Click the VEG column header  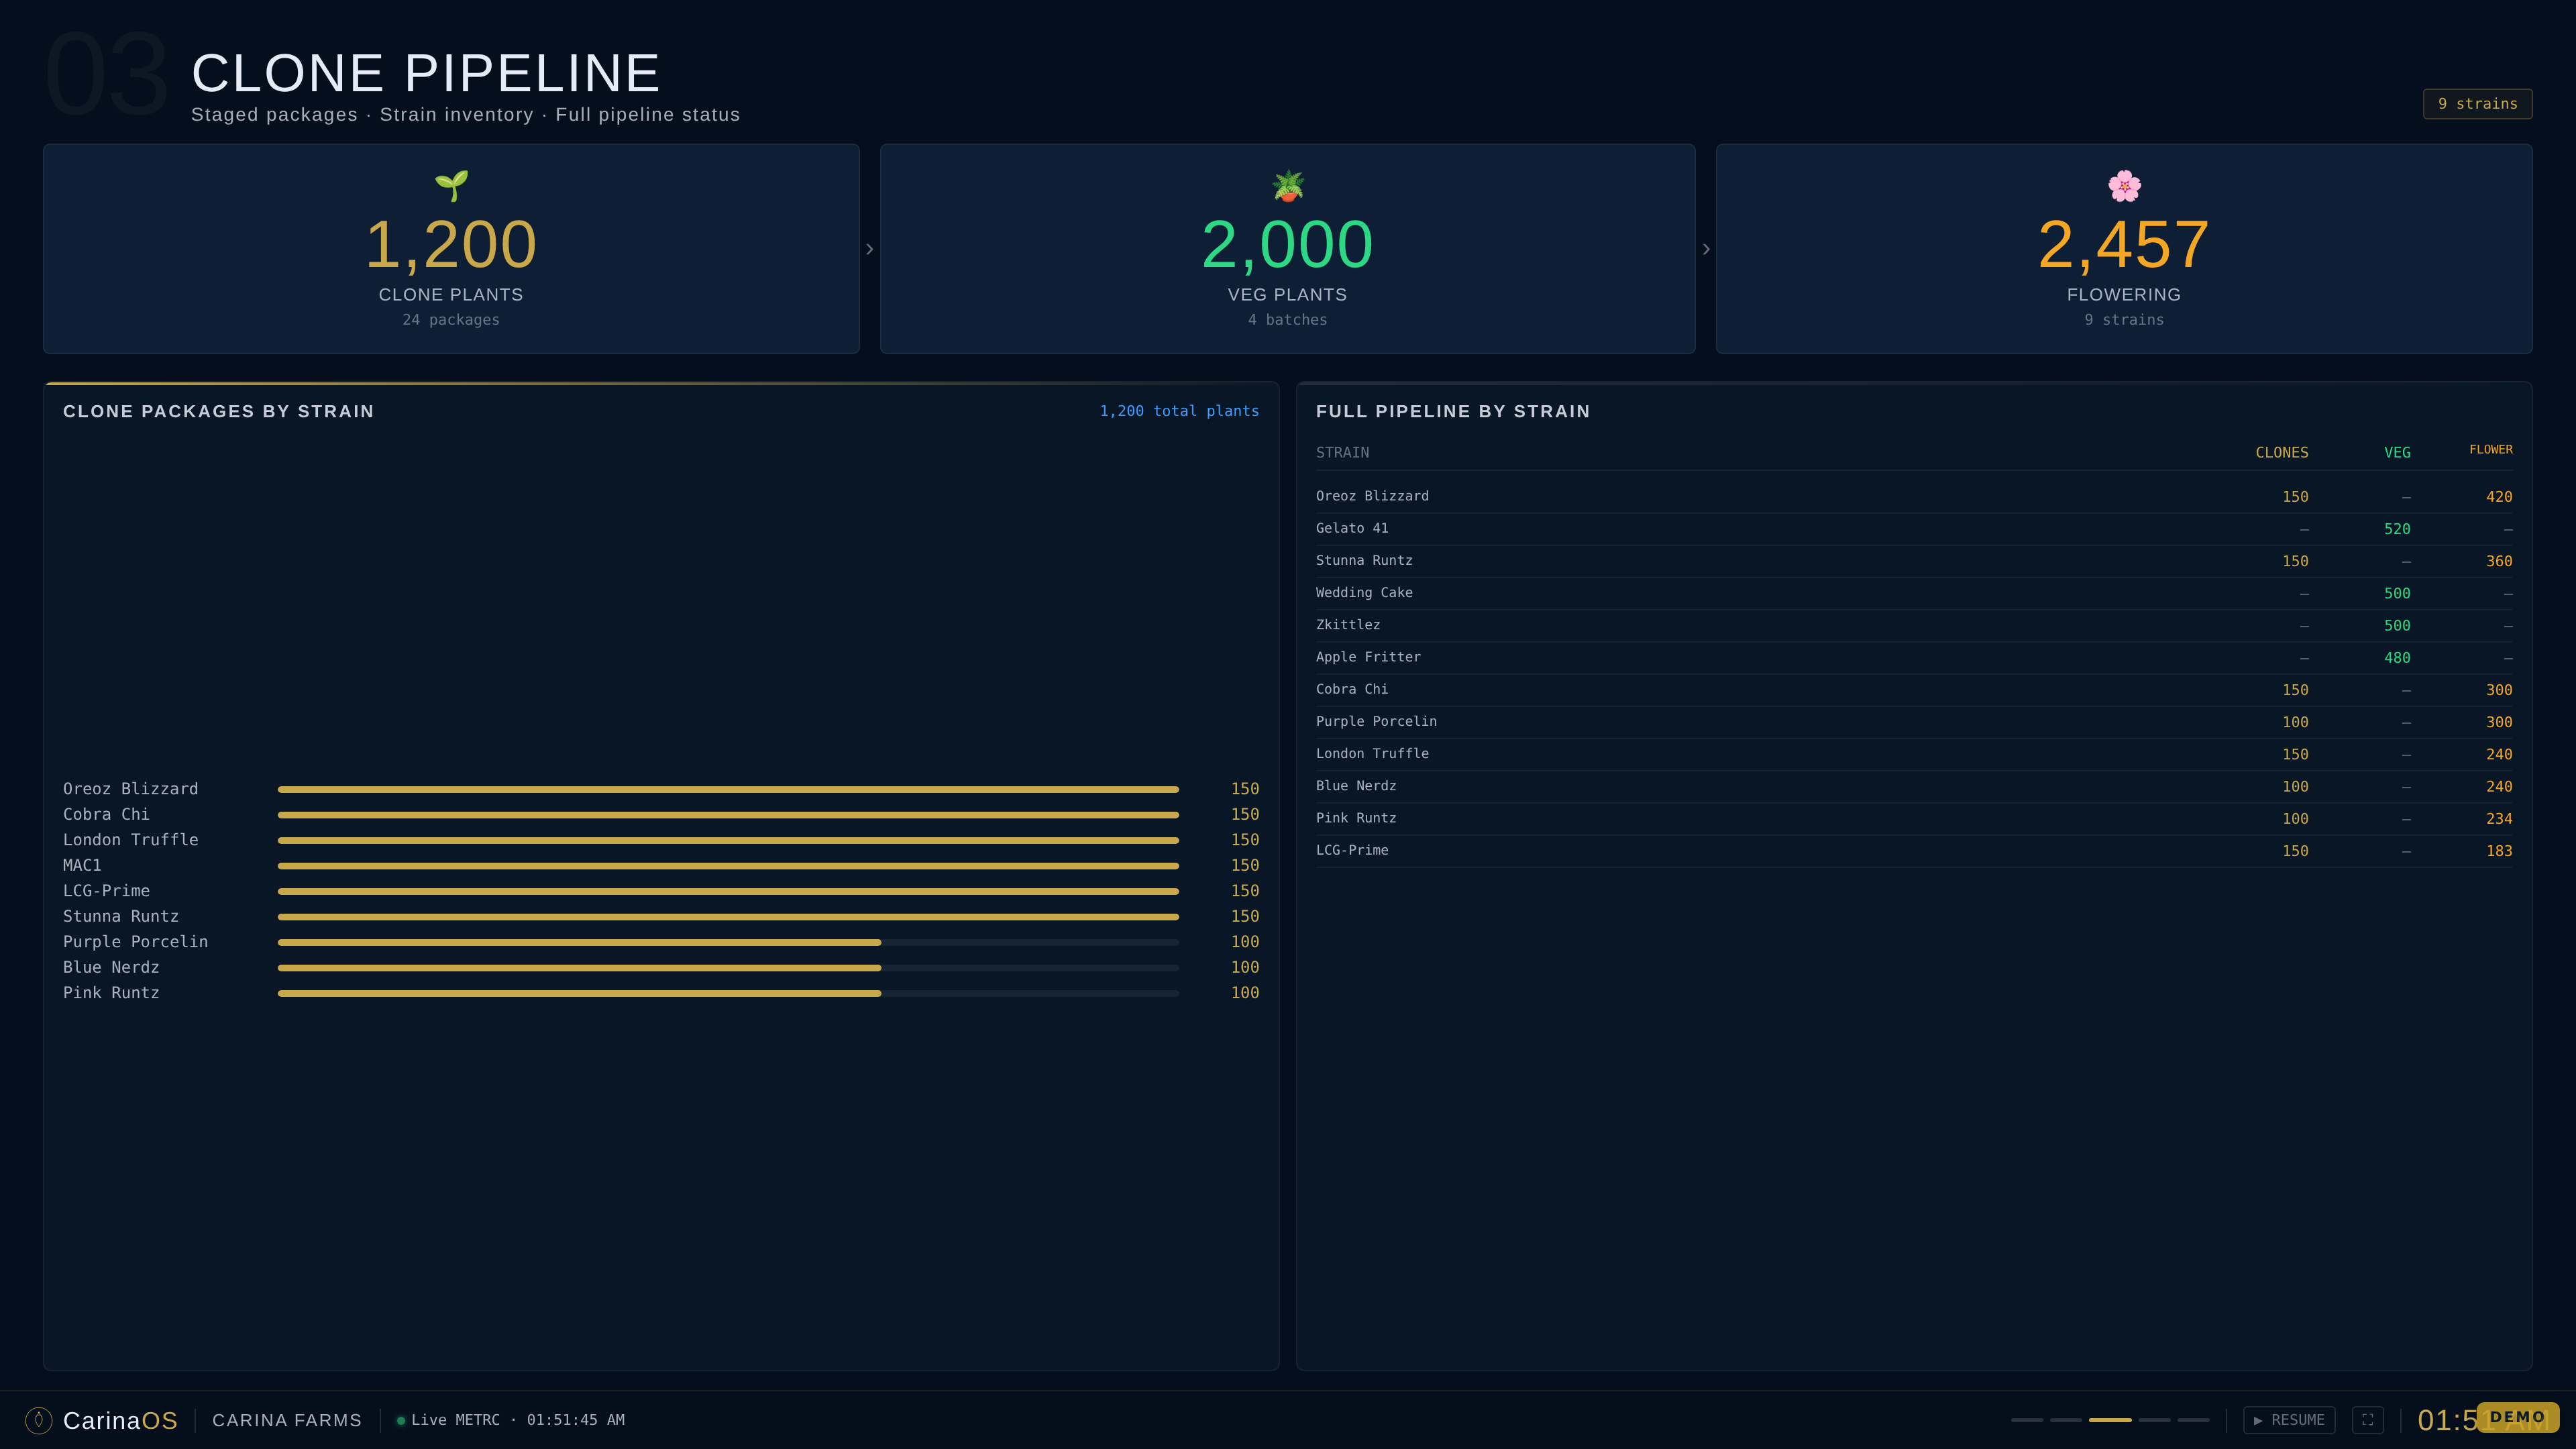pyautogui.click(x=2397, y=453)
